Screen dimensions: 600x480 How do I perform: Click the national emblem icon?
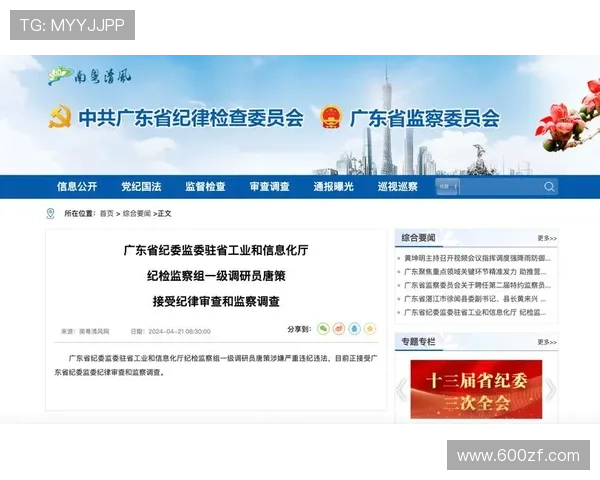(331, 117)
